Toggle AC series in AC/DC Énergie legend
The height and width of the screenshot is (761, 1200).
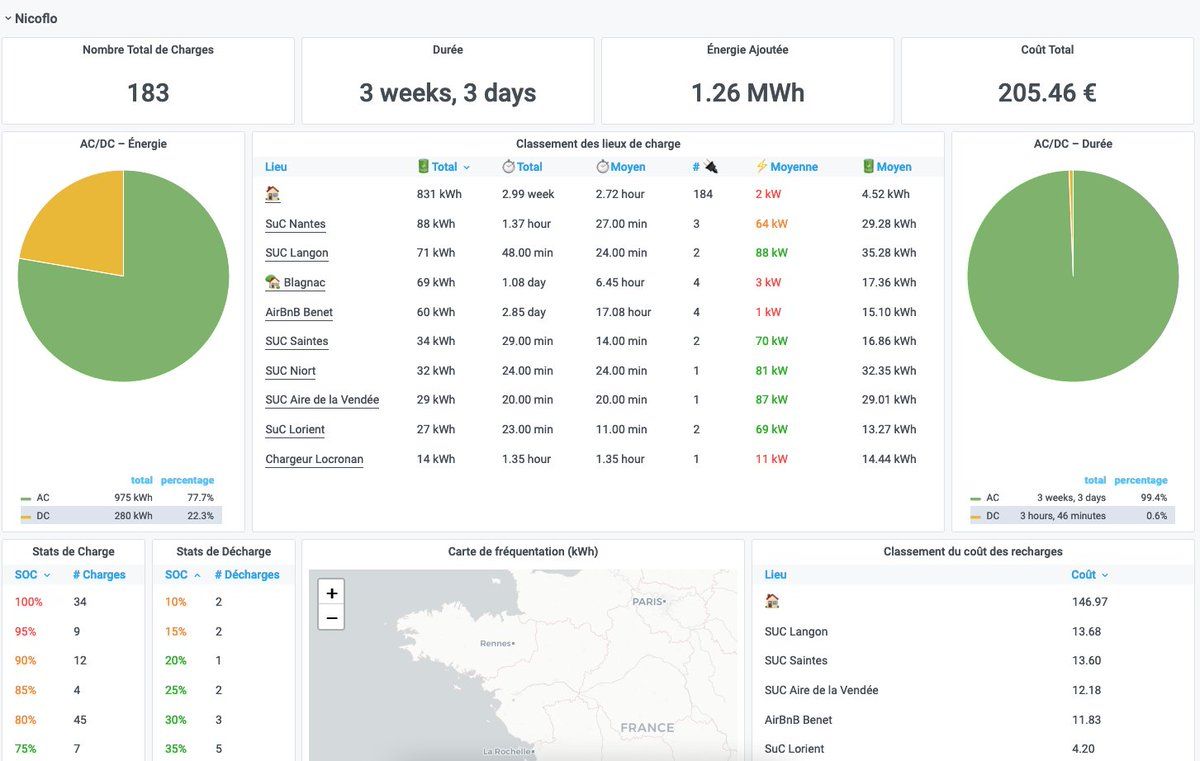click(x=43, y=498)
